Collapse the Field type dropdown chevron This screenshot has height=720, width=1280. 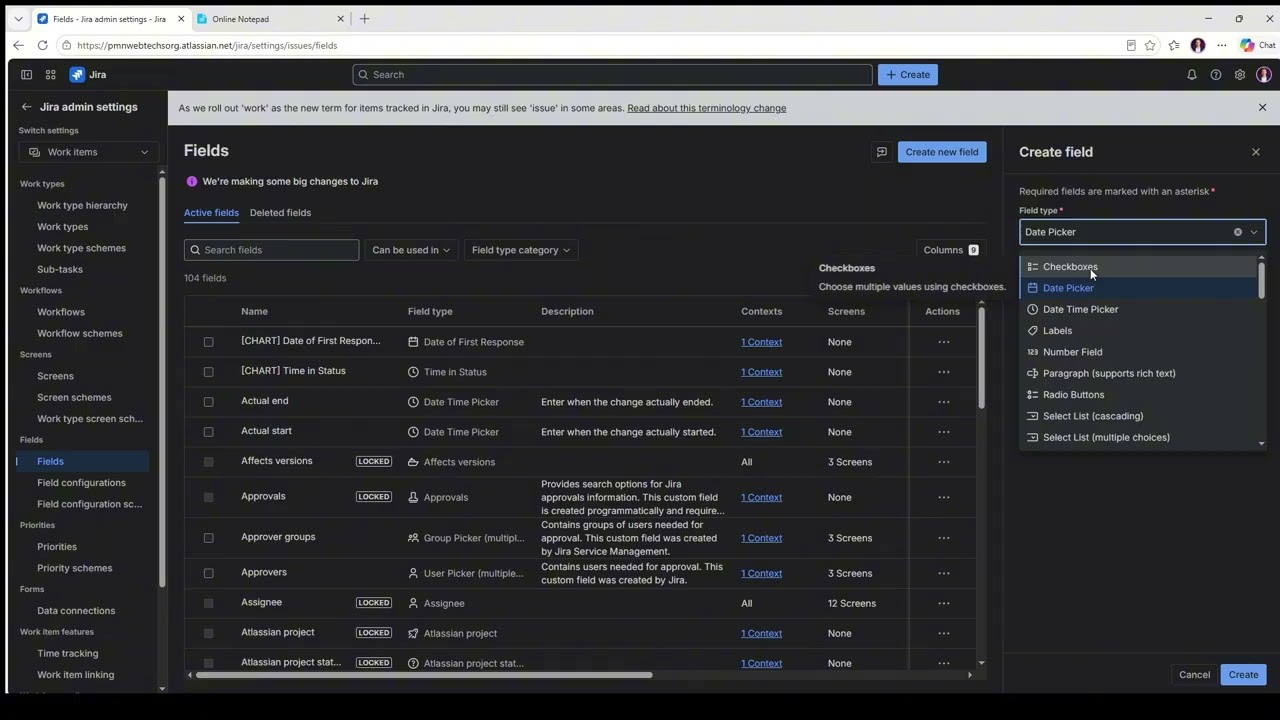(1254, 232)
